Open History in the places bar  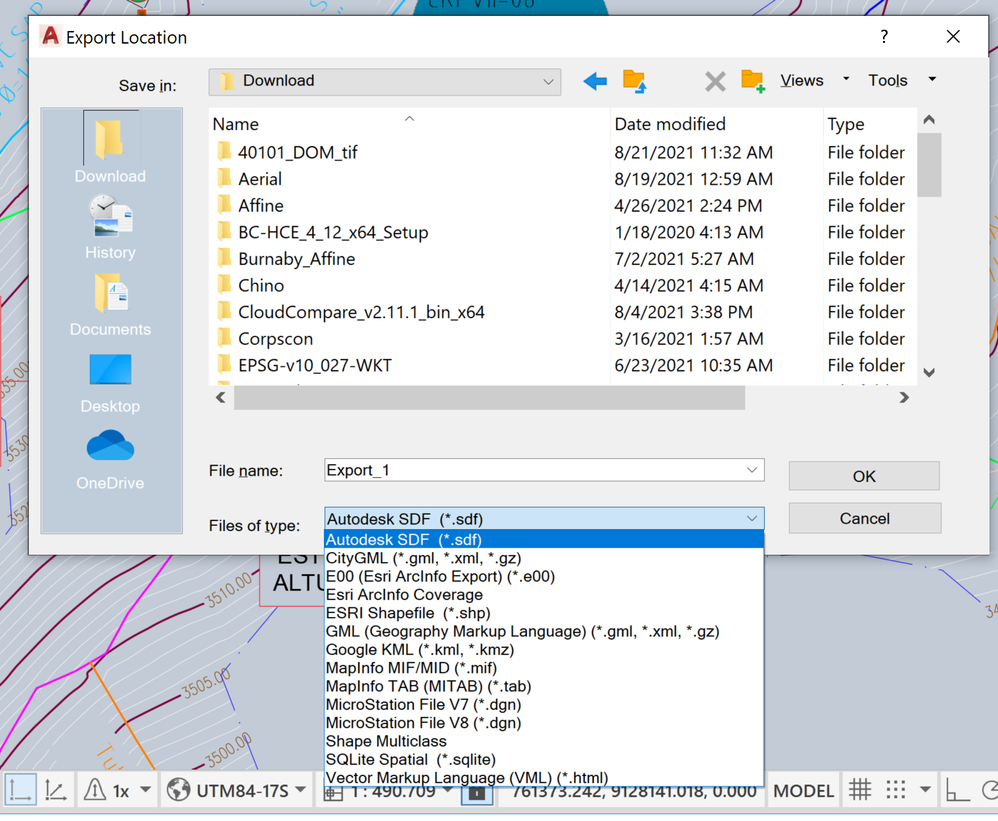110,228
